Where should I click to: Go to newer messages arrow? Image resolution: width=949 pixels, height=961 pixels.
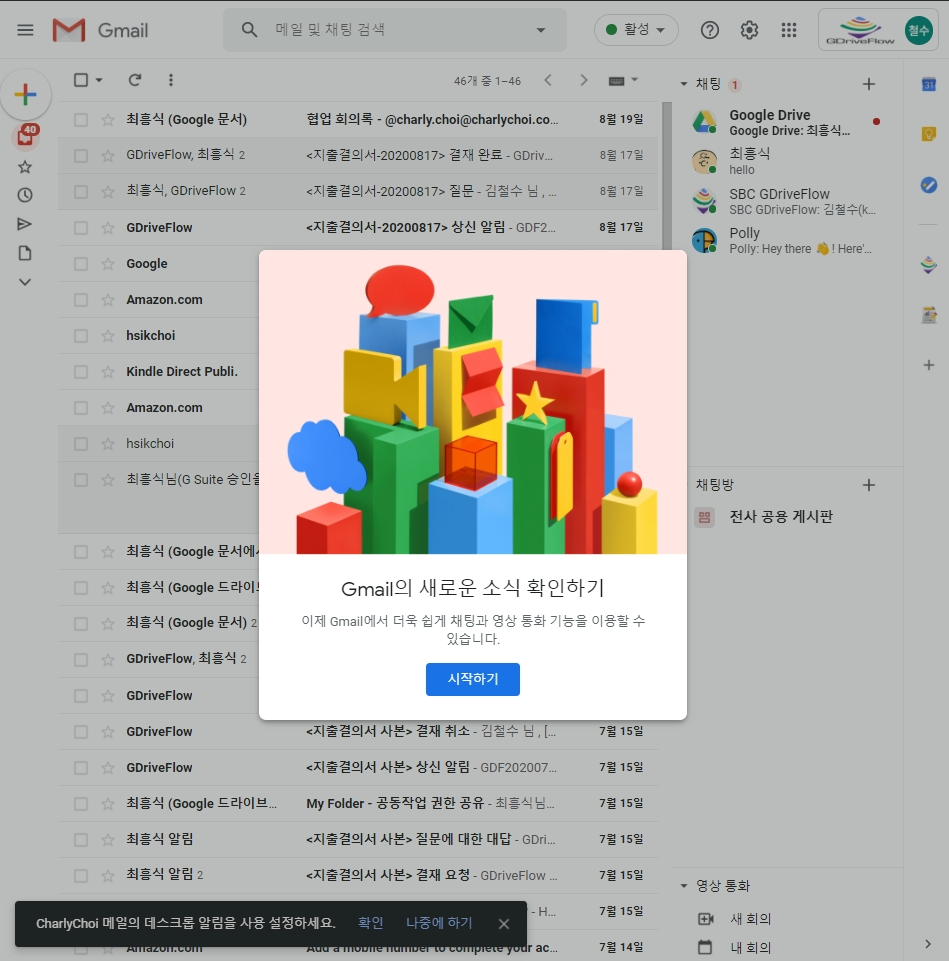pyautogui.click(x=548, y=80)
